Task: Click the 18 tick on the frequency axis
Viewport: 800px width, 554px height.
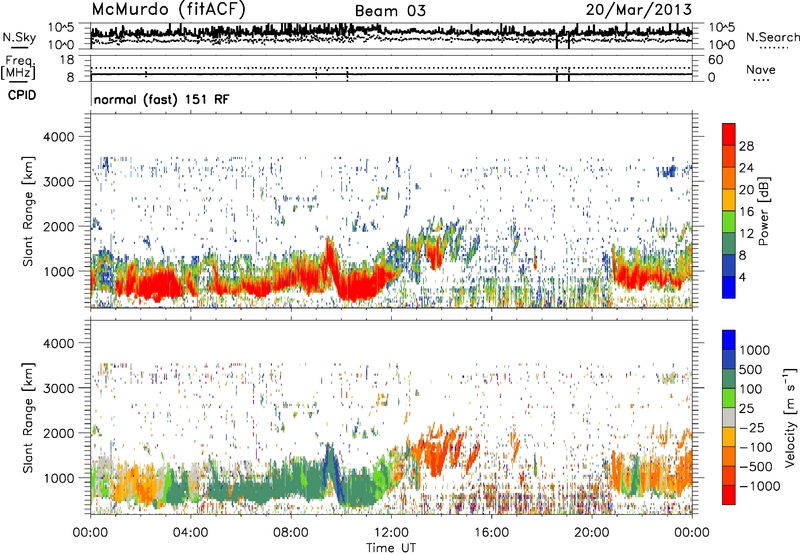Action: click(x=67, y=60)
